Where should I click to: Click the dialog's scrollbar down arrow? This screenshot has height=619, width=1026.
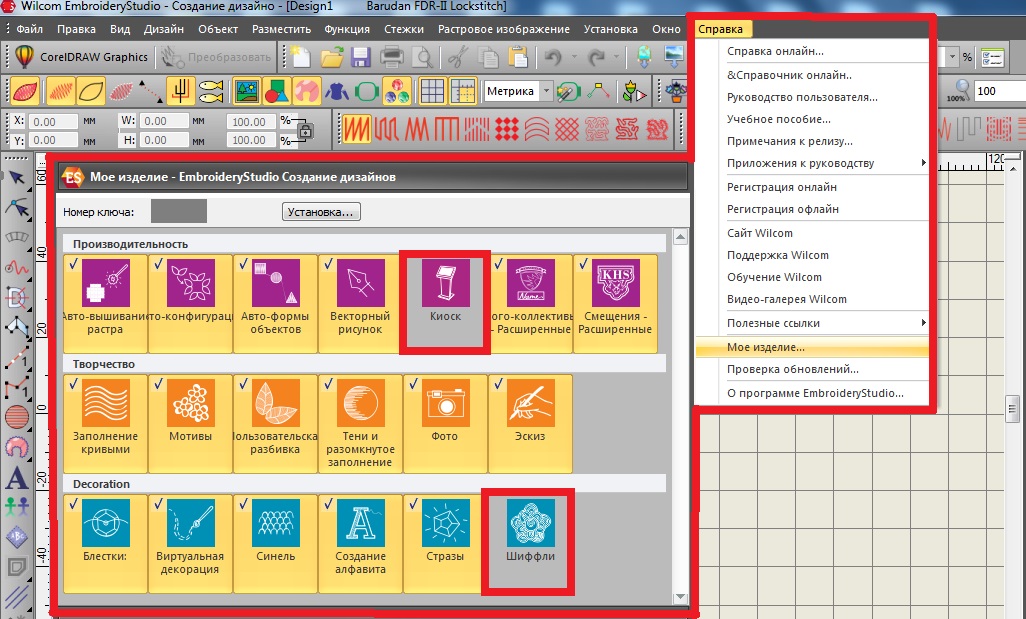(x=680, y=597)
